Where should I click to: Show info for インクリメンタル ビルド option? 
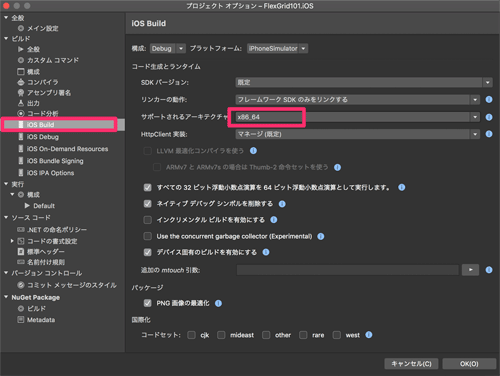click(274, 220)
